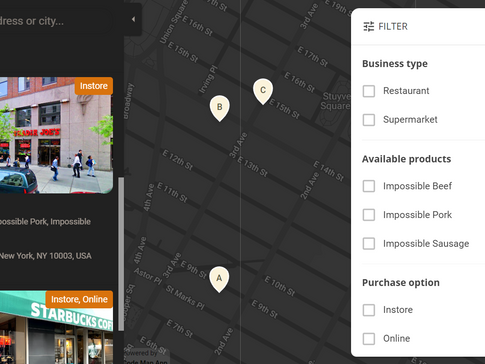
Task: Click the Impossible Pork products line
Action: (45, 222)
